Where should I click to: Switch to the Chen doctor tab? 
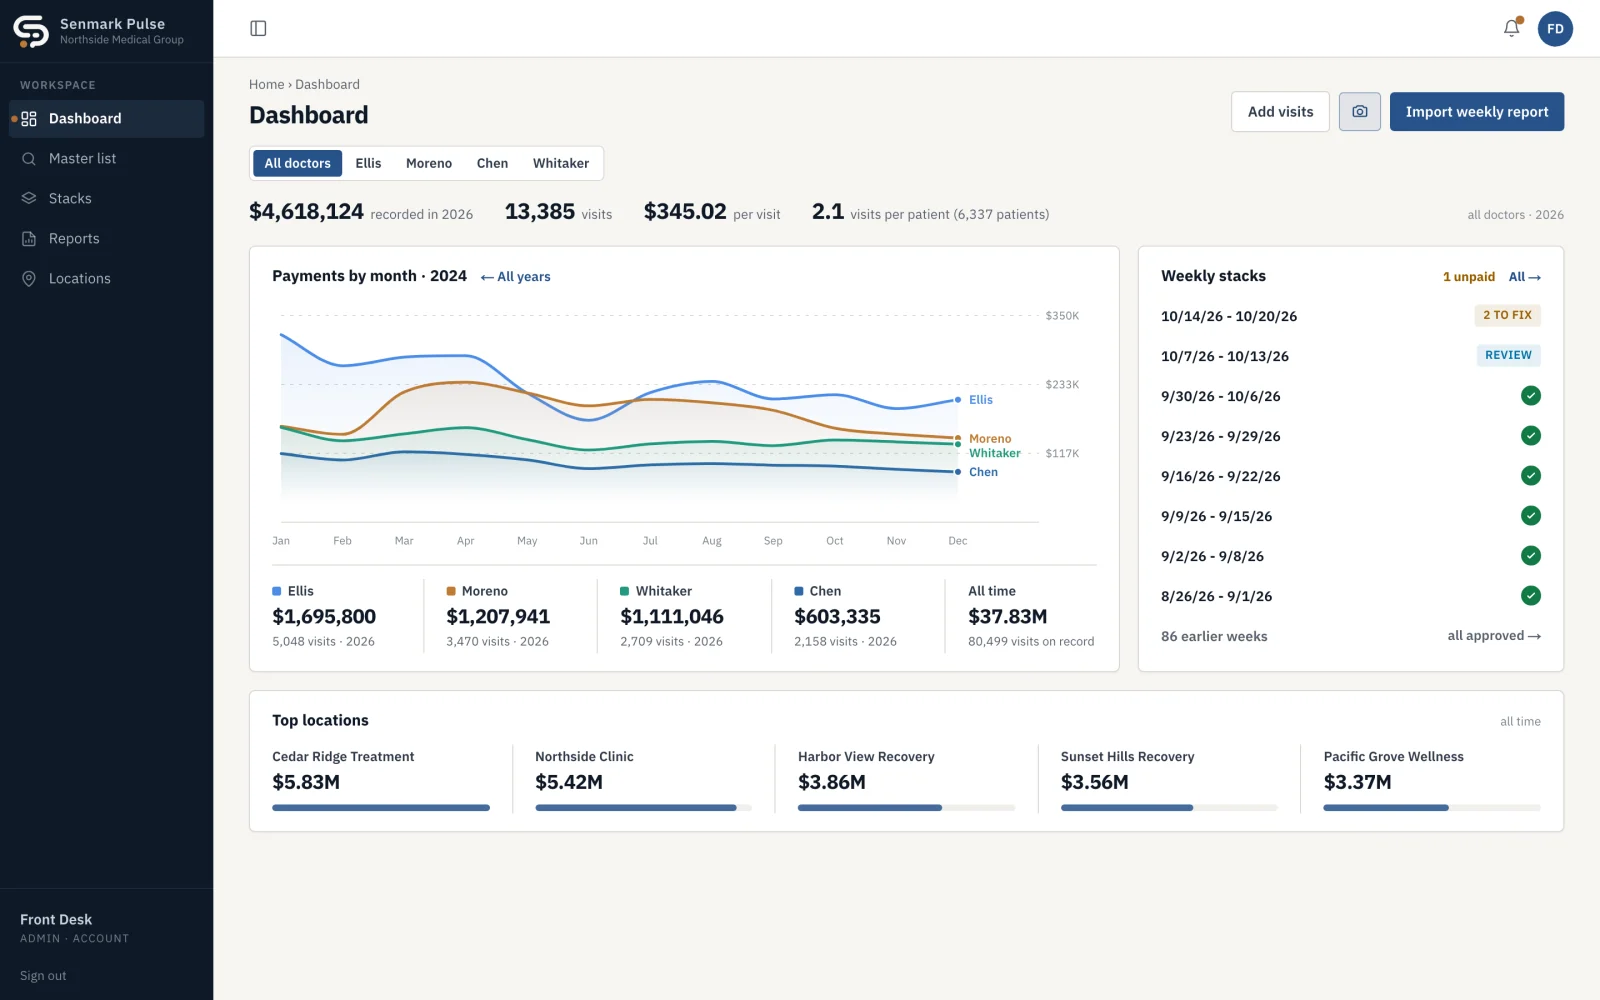(492, 163)
